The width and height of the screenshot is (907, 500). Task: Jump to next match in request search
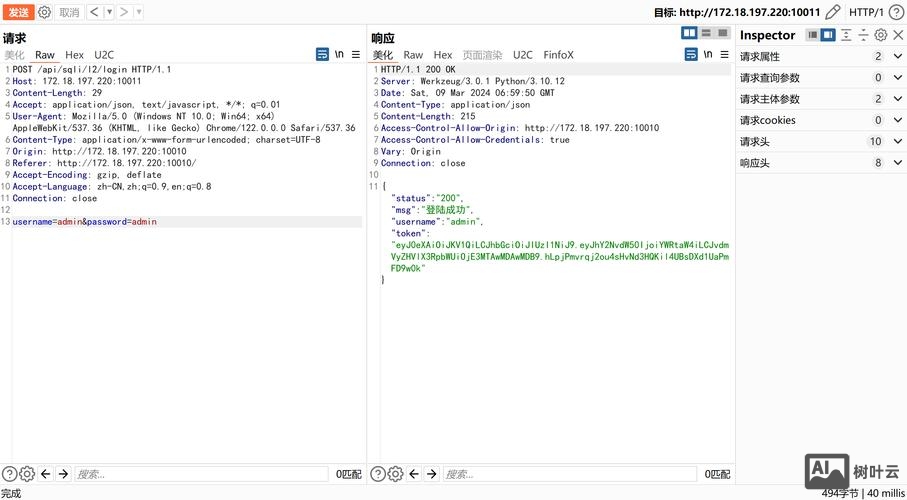63,474
